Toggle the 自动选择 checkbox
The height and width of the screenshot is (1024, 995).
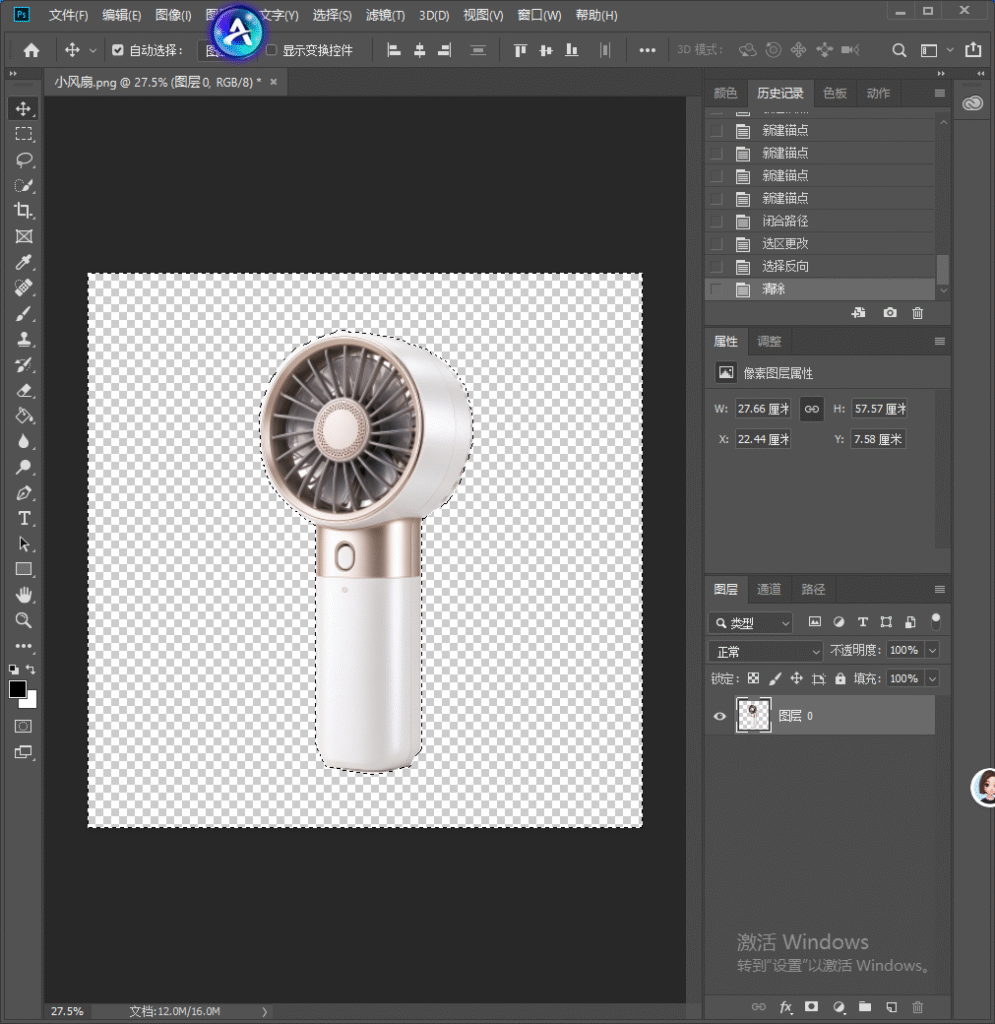[x=118, y=50]
